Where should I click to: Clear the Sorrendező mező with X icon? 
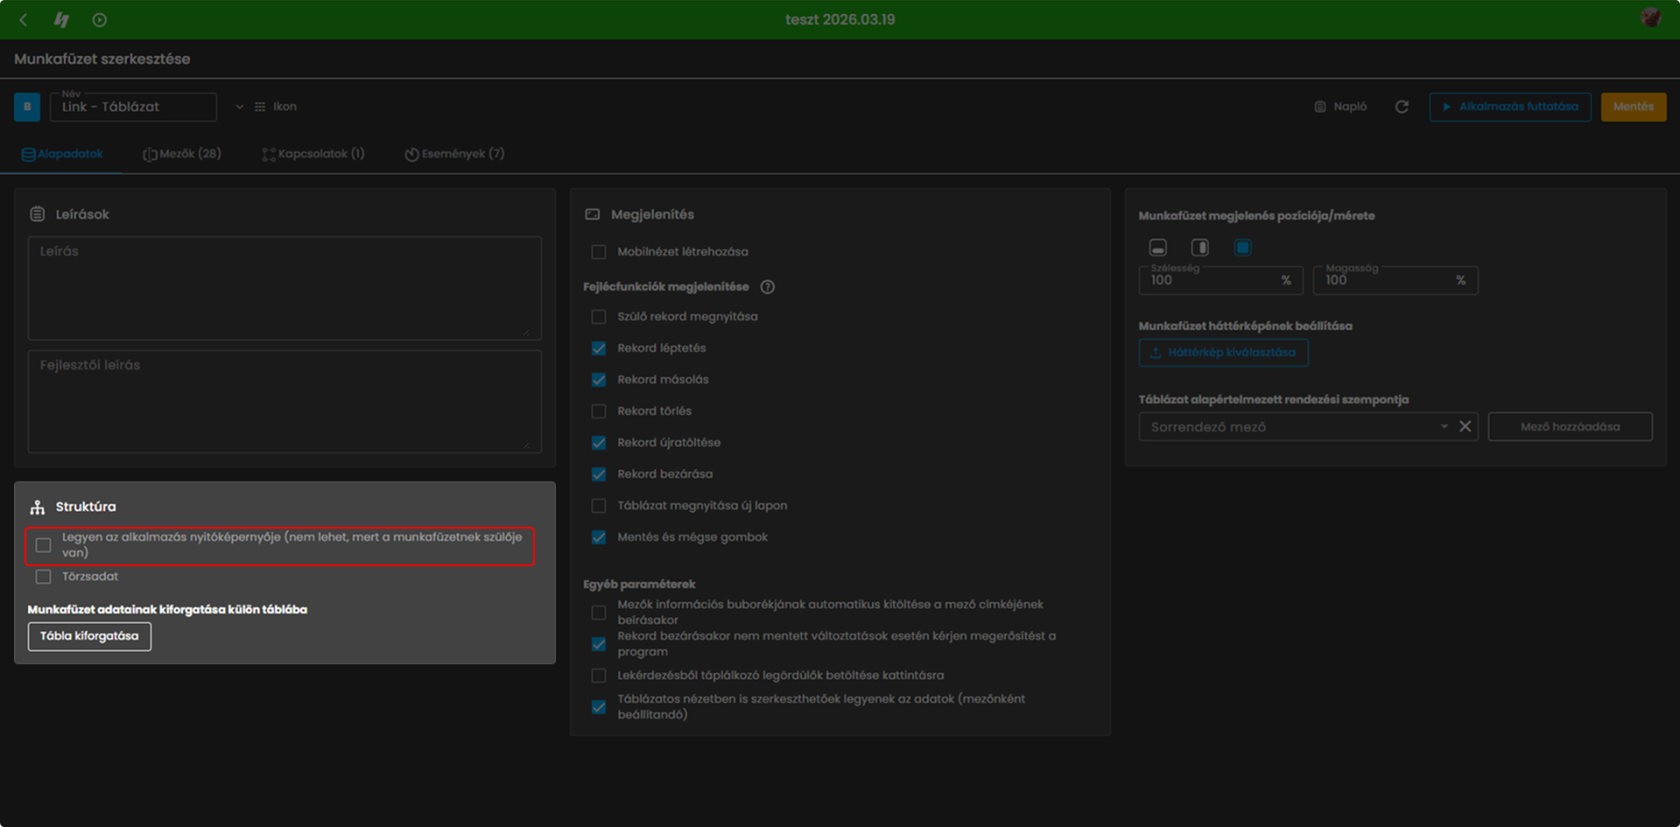pyautogui.click(x=1465, y=427)
